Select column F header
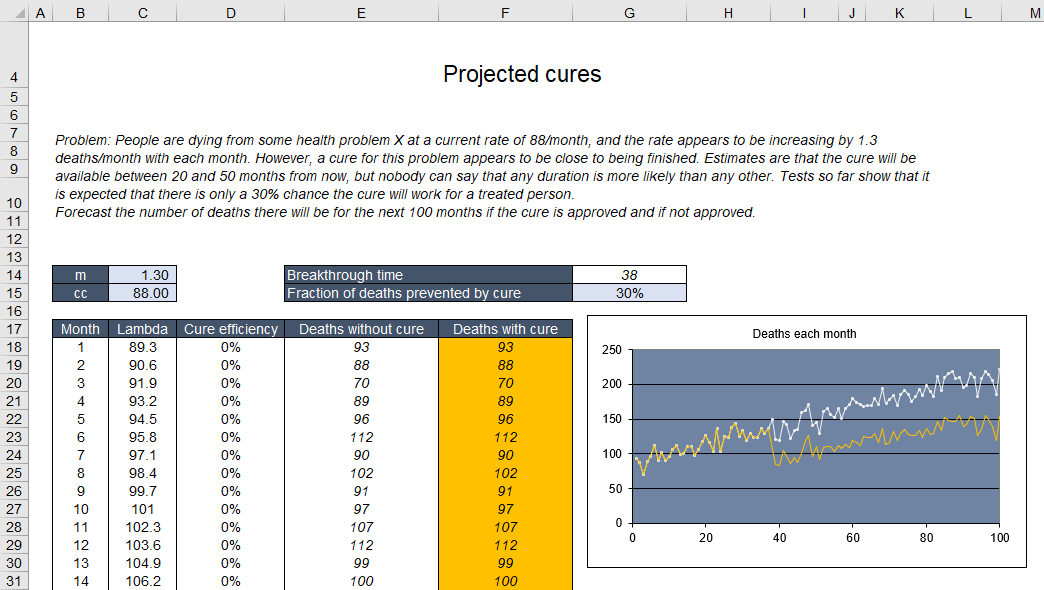Screen dimensions: 1044x590 coord(505,13)
